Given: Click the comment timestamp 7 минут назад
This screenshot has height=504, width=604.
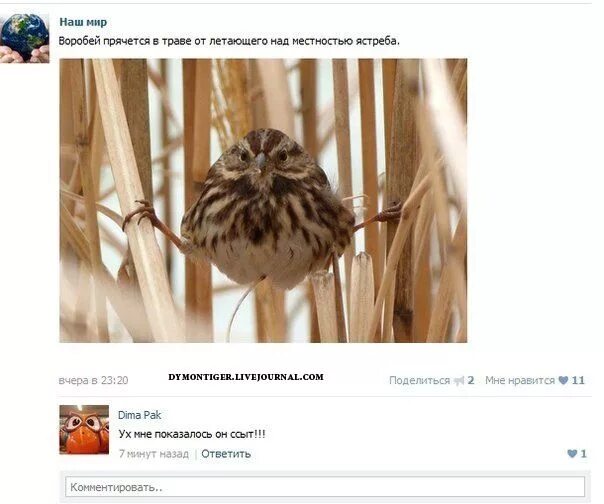Looking at the screenshot, I should click(154, 454).
